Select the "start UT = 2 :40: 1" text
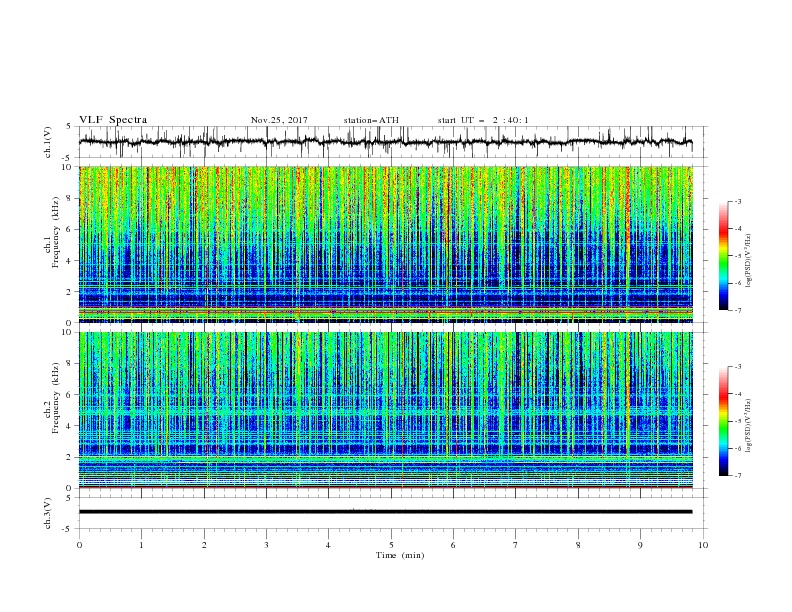 point(483,120)
